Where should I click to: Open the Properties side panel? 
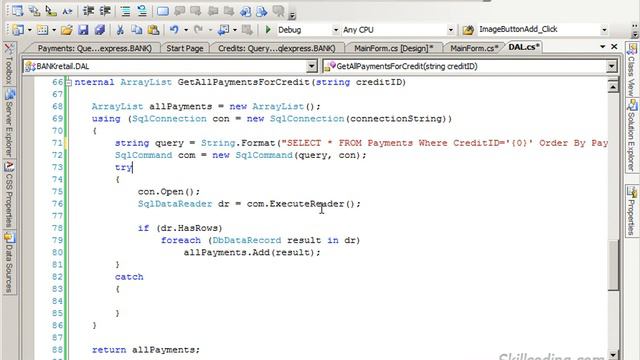tap(631, 211)
